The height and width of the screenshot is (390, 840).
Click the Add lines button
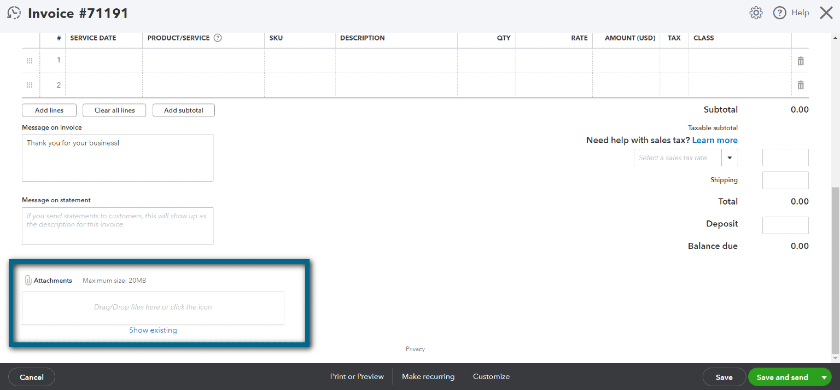tap(49, 110)
